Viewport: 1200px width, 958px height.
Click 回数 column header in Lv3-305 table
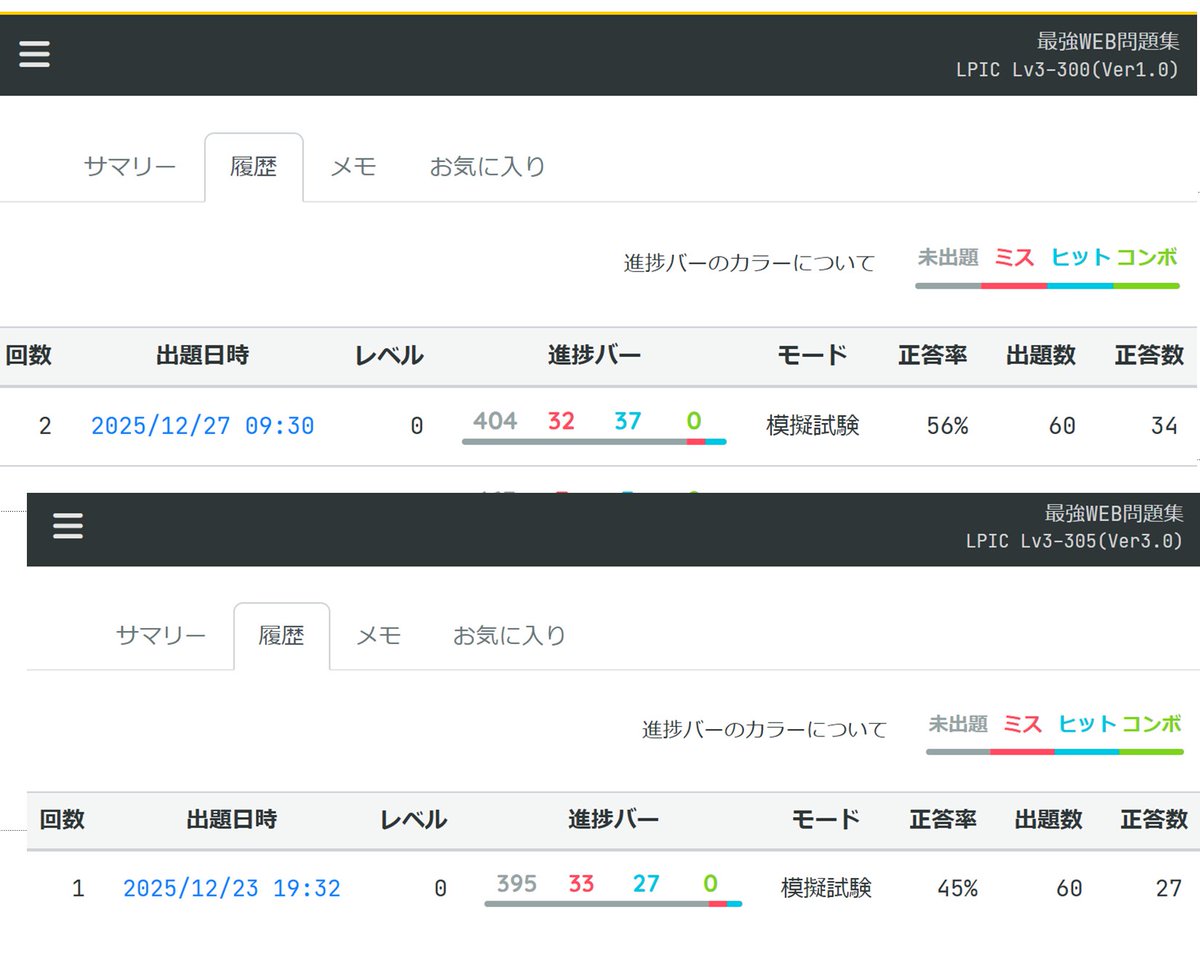tap(62, 820)
